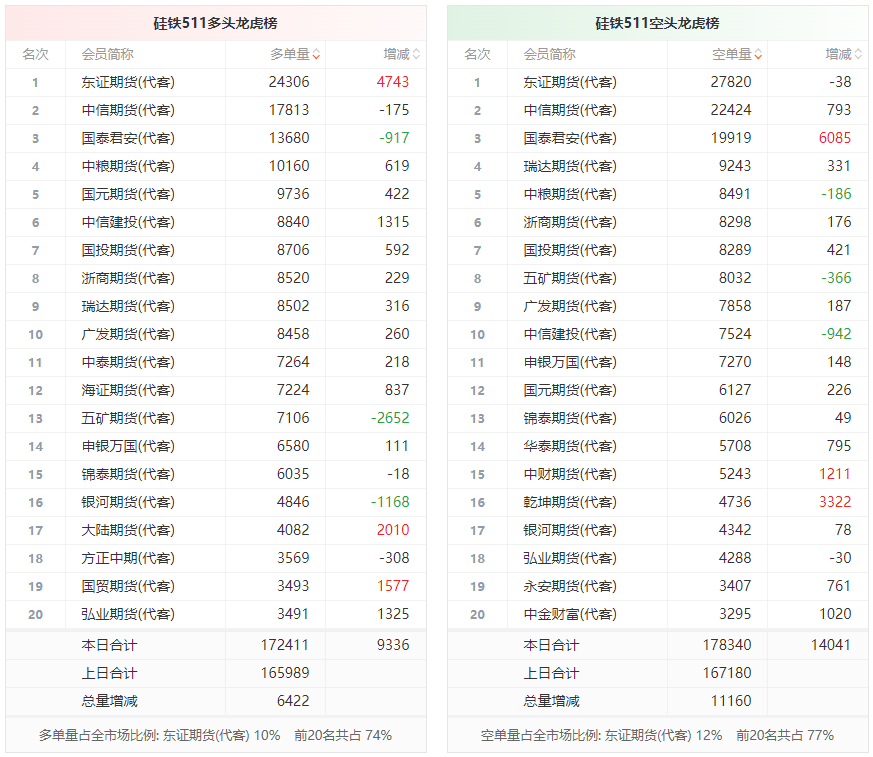The width and height of the screenshot is (873, 757).
Task: Click short position value 27820
Action: tap(731, 82)
